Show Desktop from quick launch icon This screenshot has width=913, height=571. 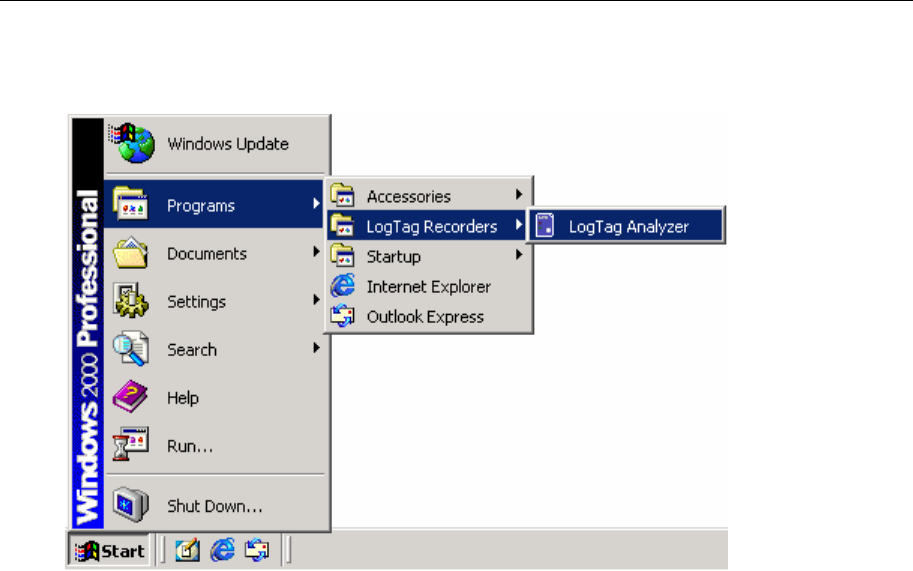pyautogui.click(x=187, y=549)
